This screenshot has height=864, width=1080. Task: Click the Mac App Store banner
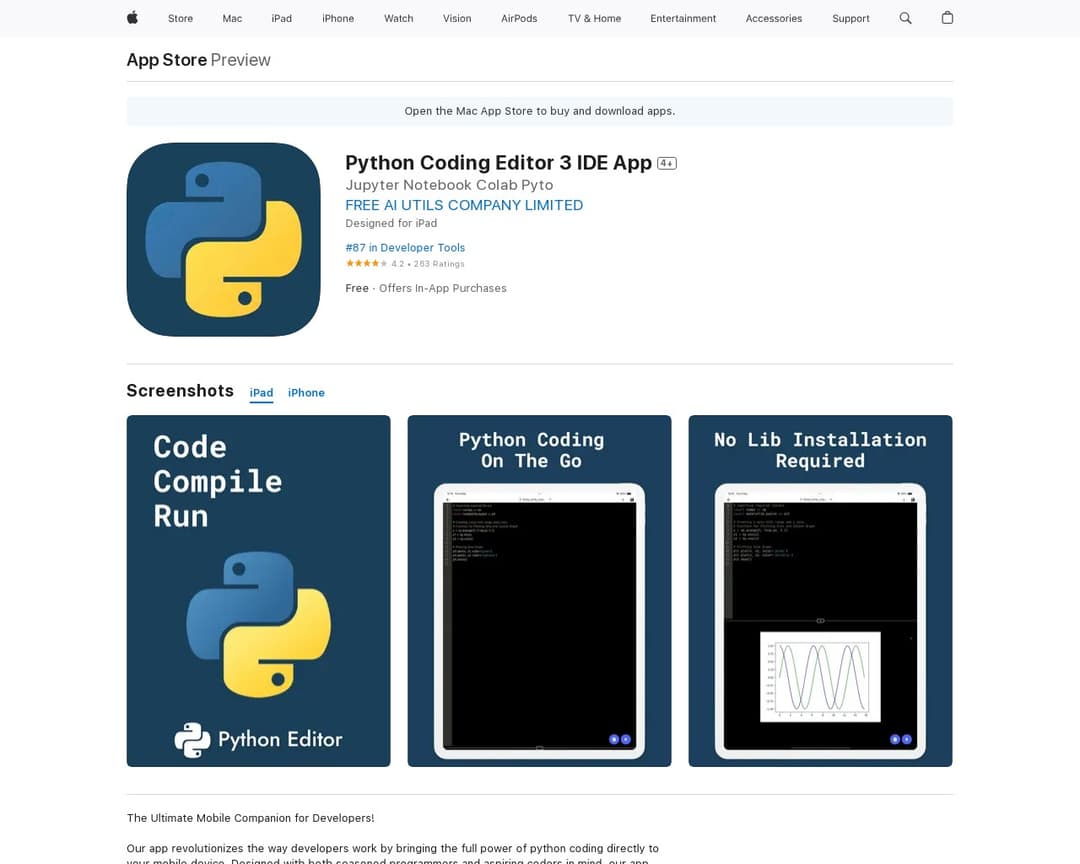click(x=540, y=111)
